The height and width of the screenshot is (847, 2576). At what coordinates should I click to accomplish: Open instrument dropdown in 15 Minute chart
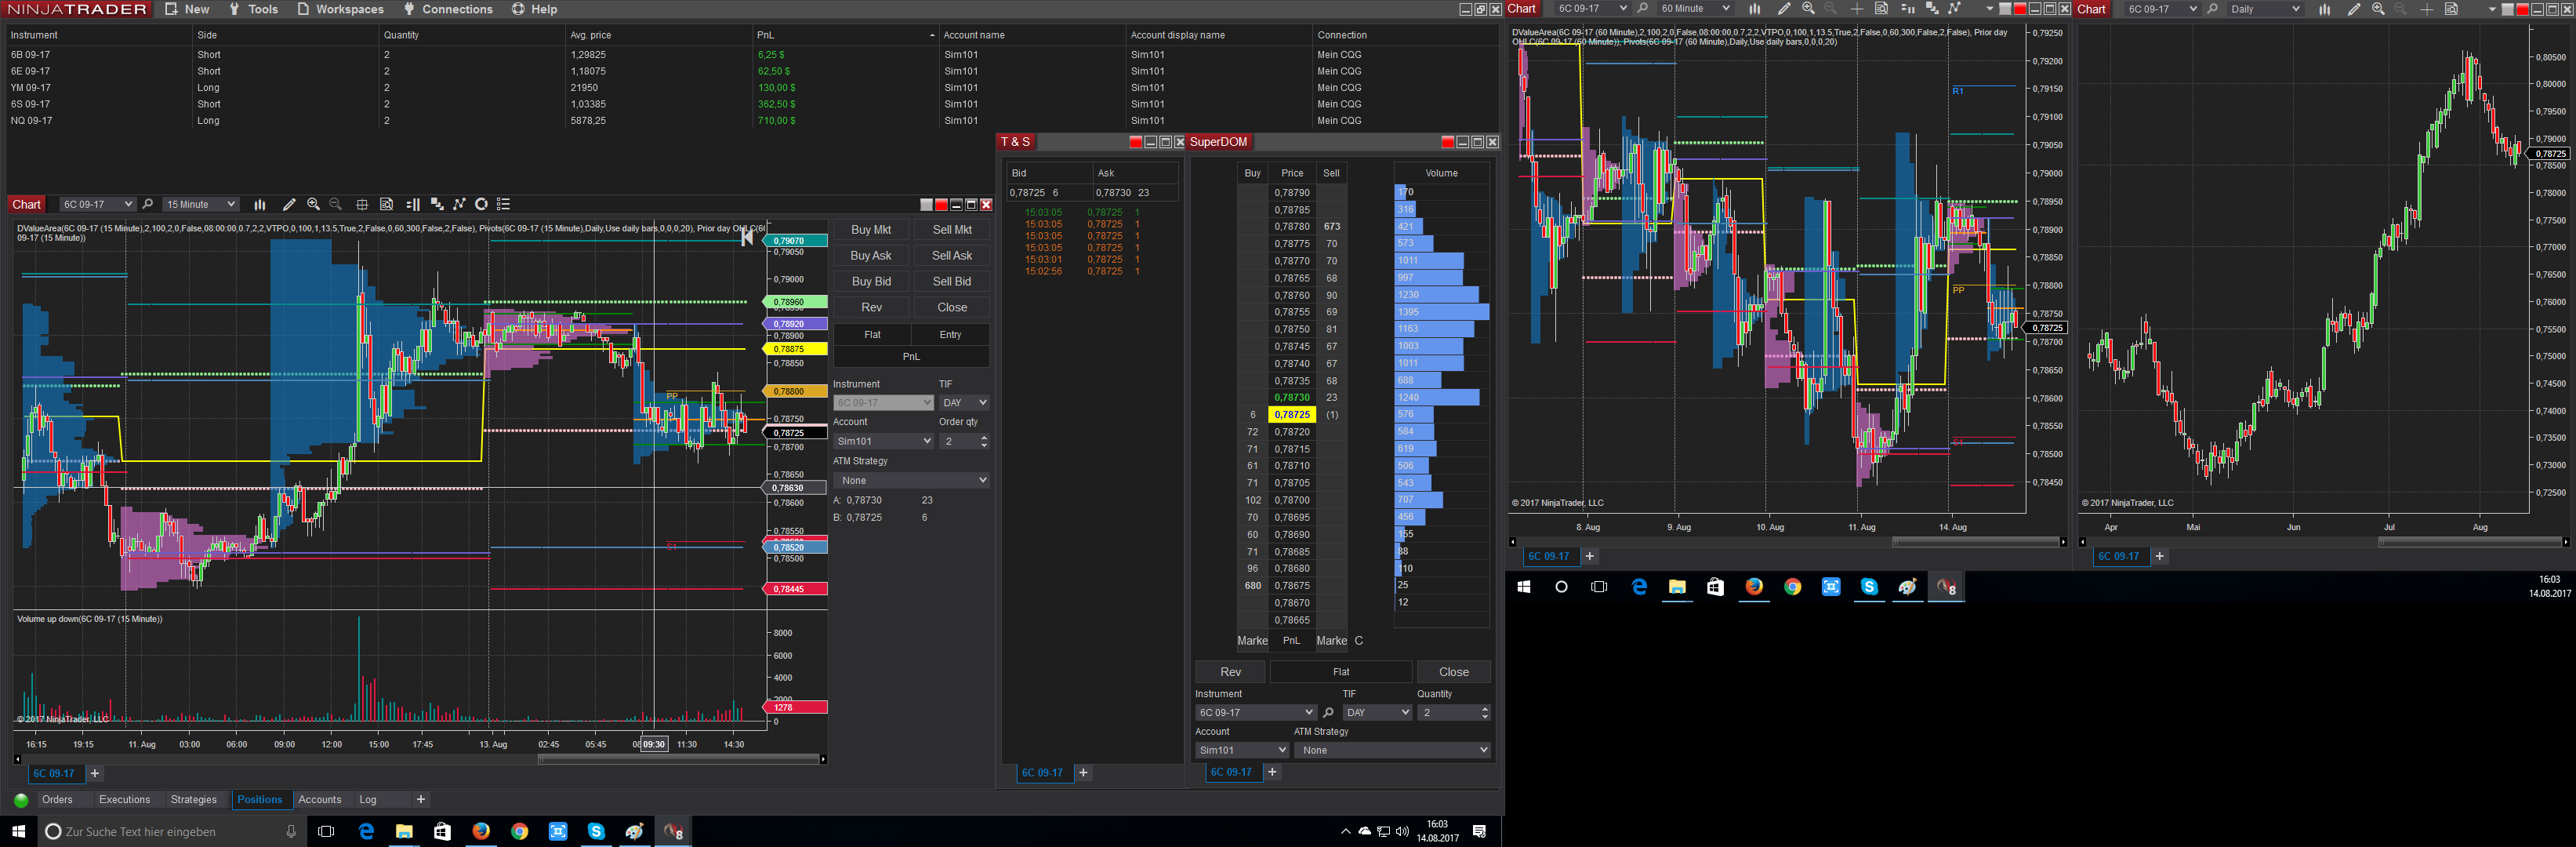[97, 204]
